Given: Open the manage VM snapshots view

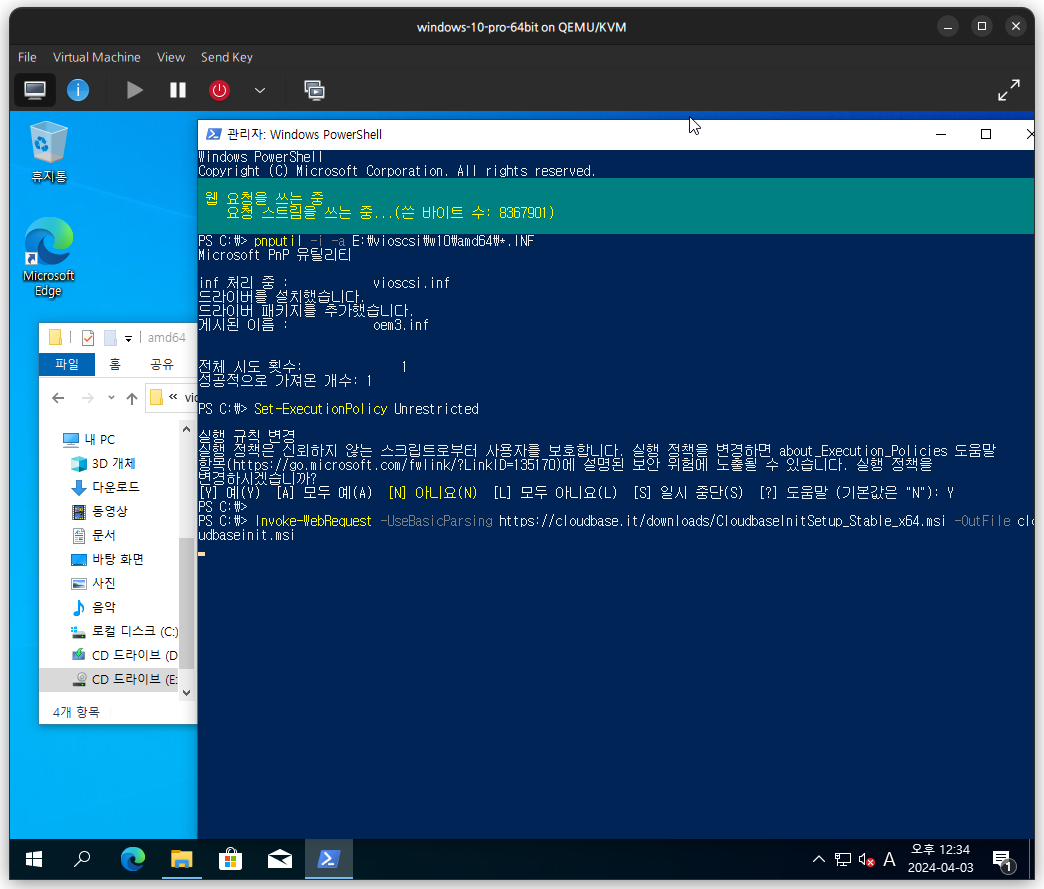Looking at the screenshot, I should pyautogui.click(x=314, y=90).
